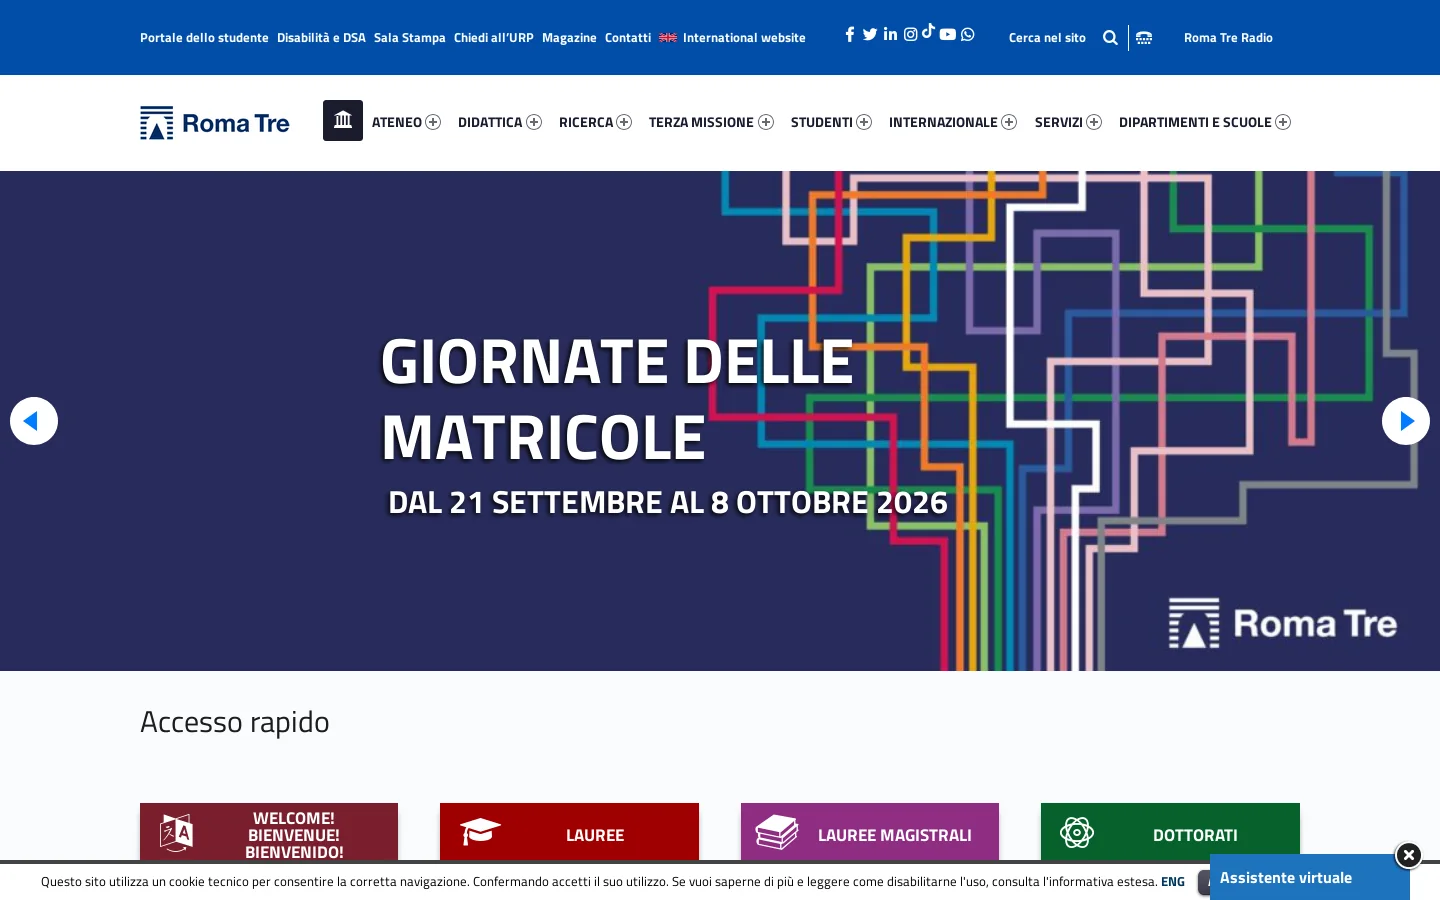Expand the RICERCA menu
Screen dimensions: 1440x900
pyautogui.click(x=624, y=122)
